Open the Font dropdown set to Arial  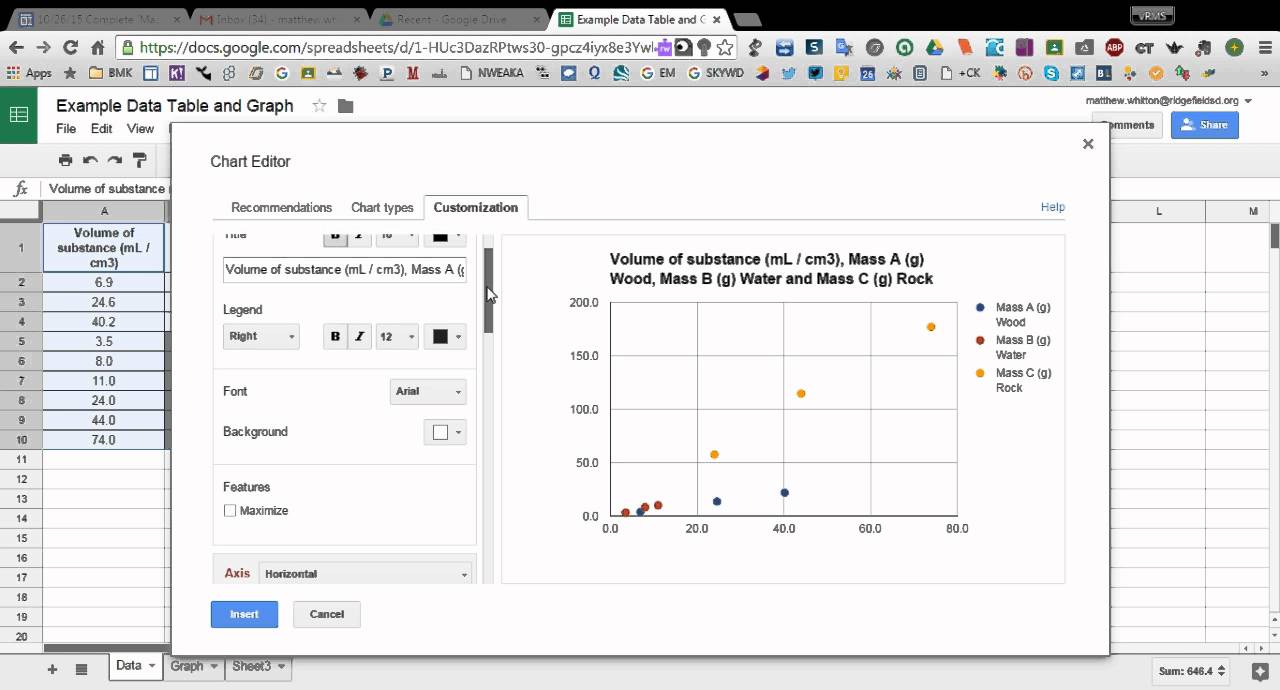pos(428,392)
